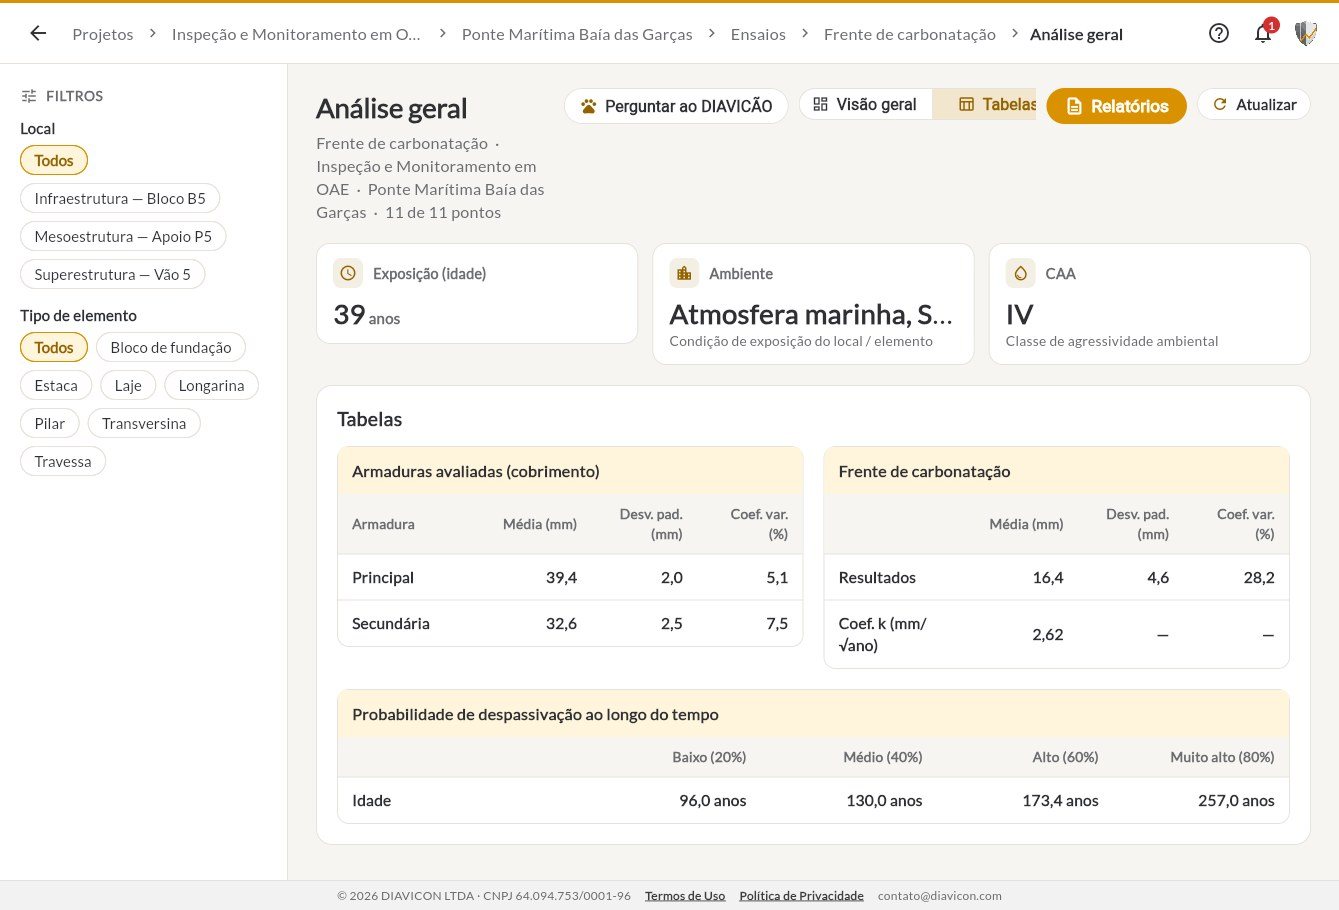This screenshot has width=1339, height=910.
Task: Open the user profile avatar
Action: coord(1305,33)
